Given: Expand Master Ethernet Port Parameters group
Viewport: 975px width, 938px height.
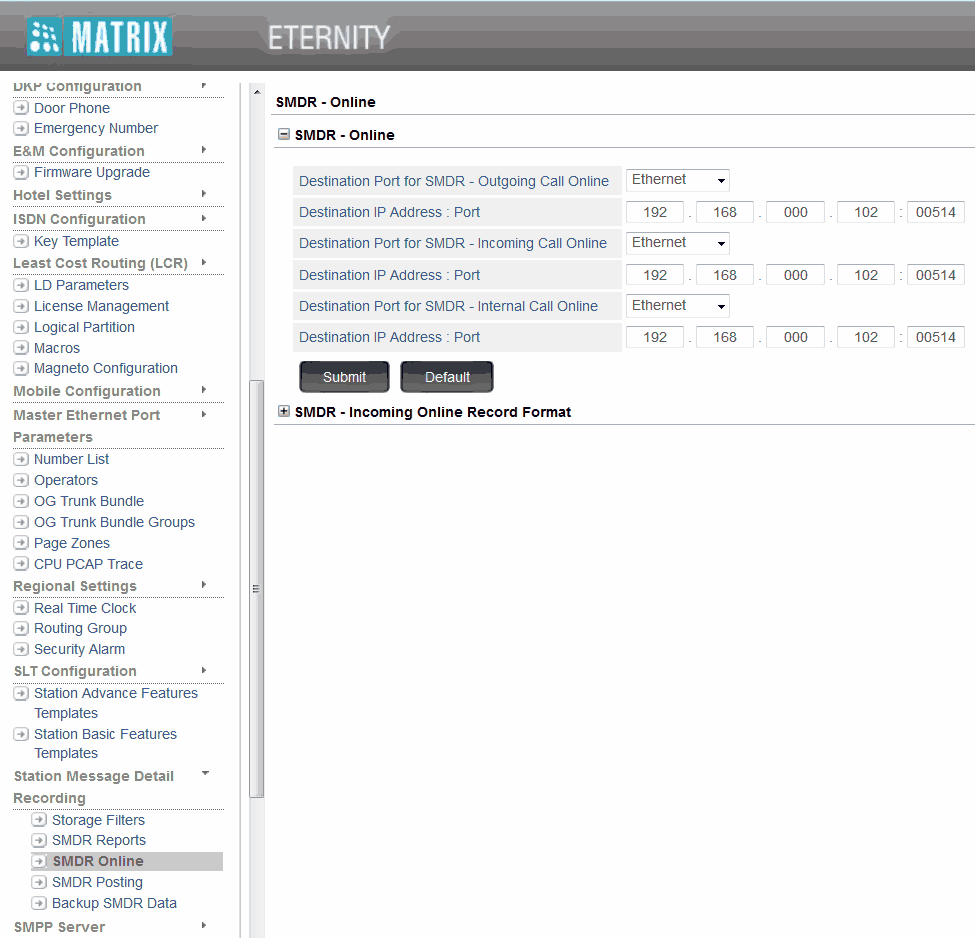Looking at the screenshot, I should pyautogui.click(x=204, y=414).
